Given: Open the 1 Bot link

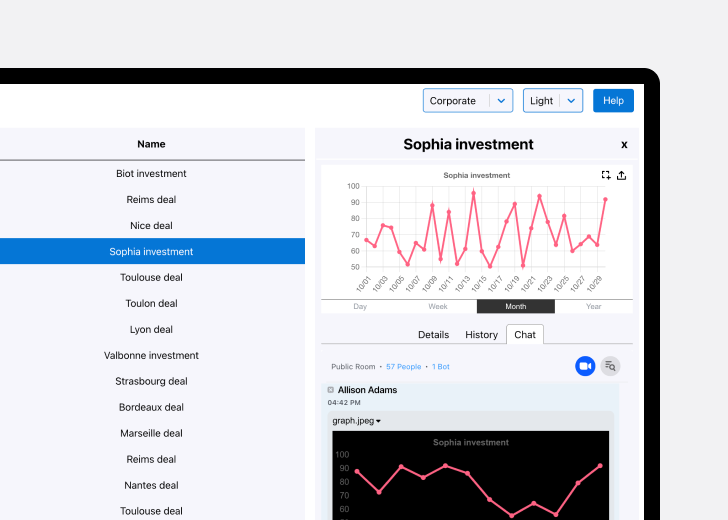Looking at the screenshot, I should point(441,367).
